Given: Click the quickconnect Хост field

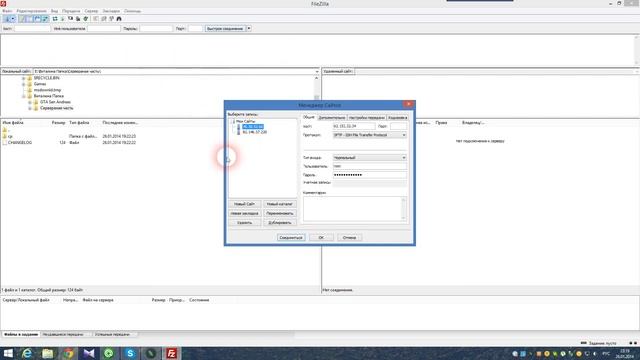Looking at the screenshot, I should [x=32, y=29].
